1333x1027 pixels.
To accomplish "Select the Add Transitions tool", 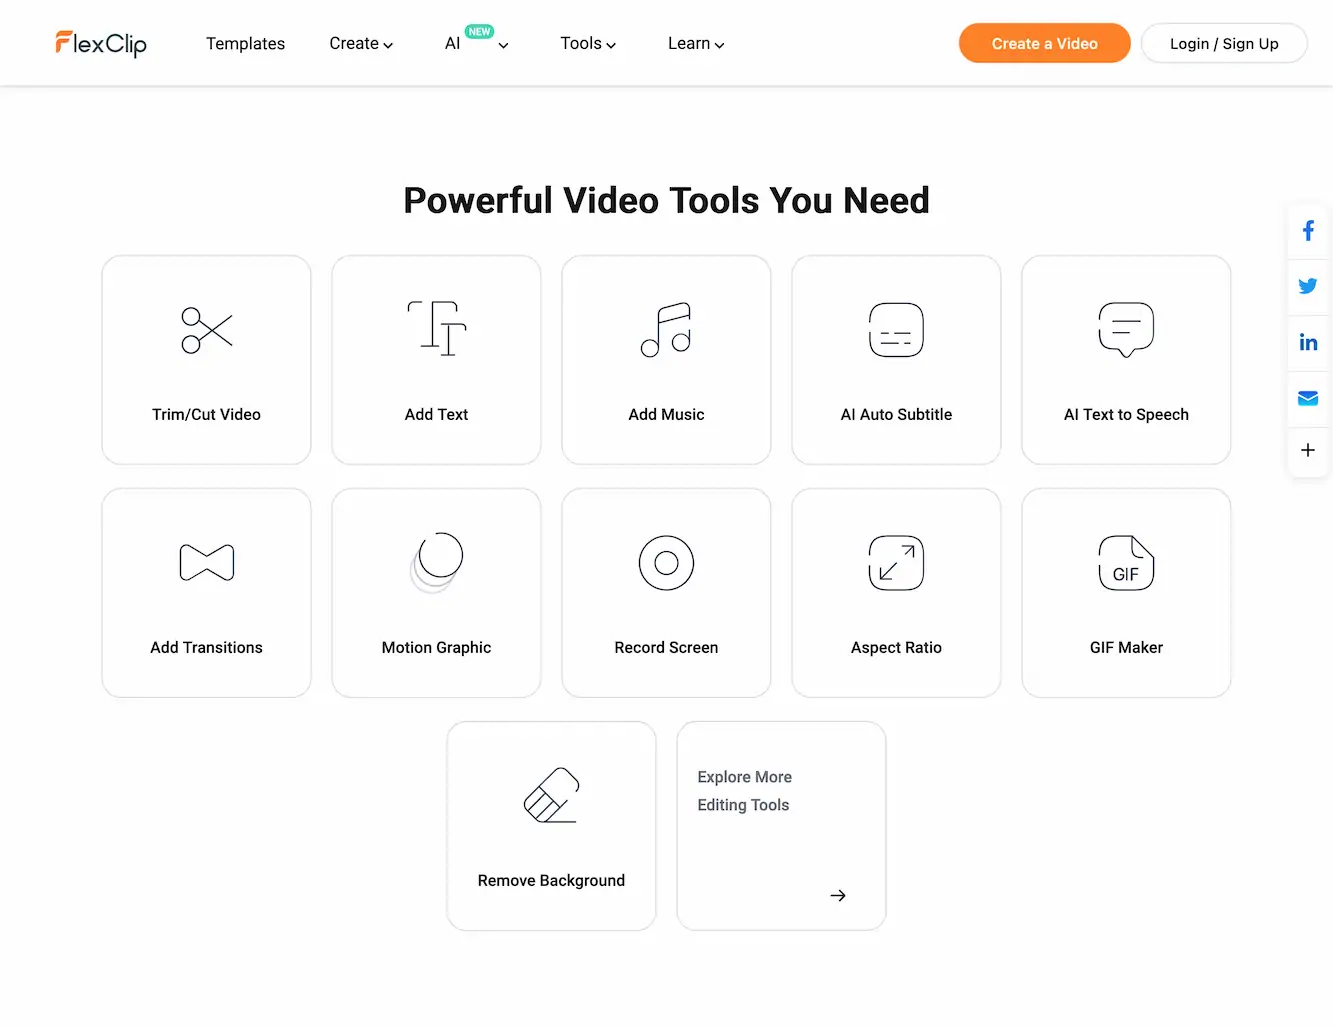I will pos(206,593).
